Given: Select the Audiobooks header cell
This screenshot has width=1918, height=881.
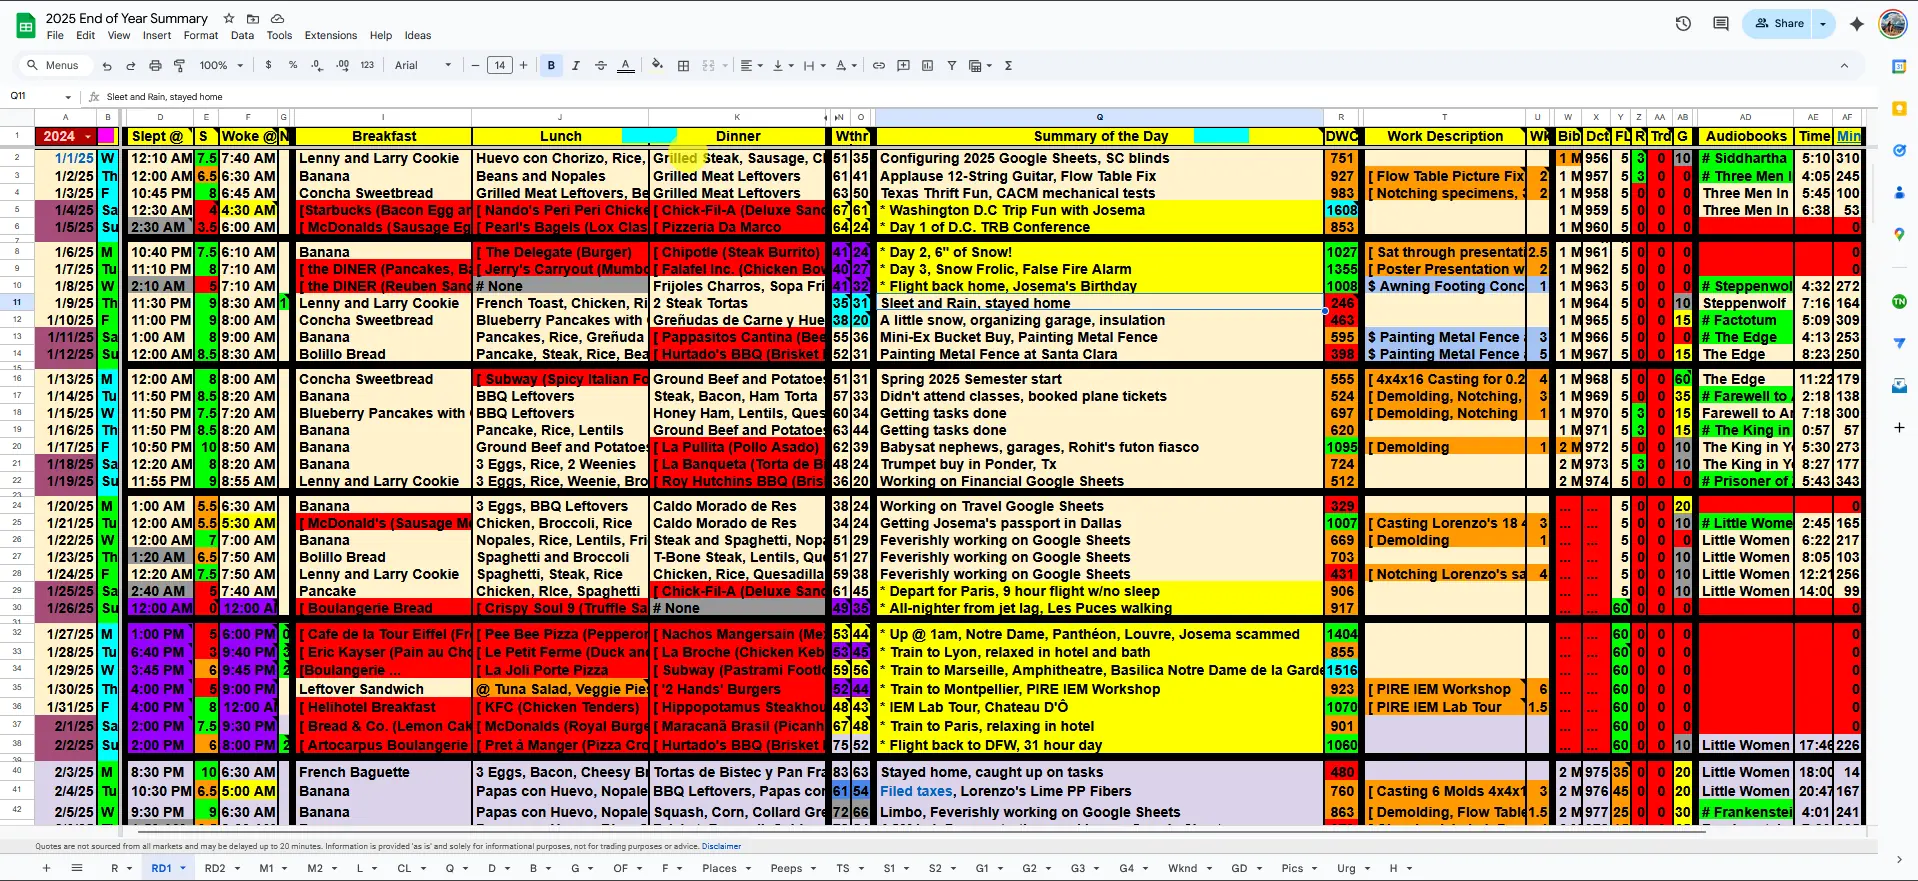Looking at the screenshot, I should [1745, 136].
